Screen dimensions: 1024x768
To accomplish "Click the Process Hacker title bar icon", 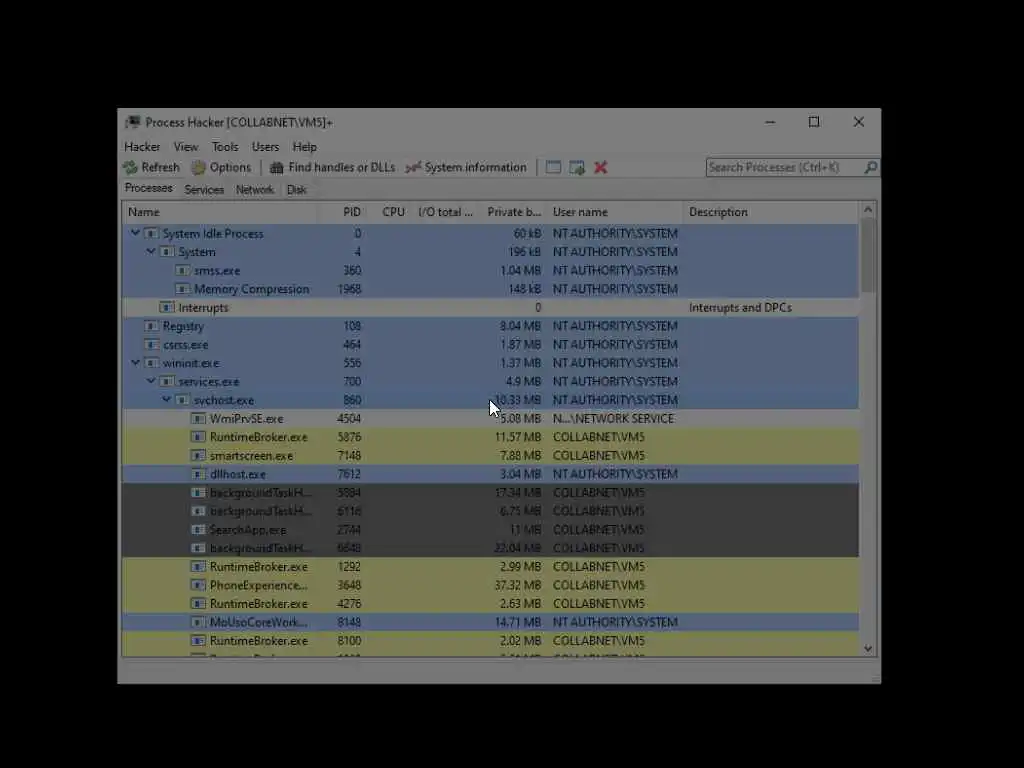I will coord(133,122).
